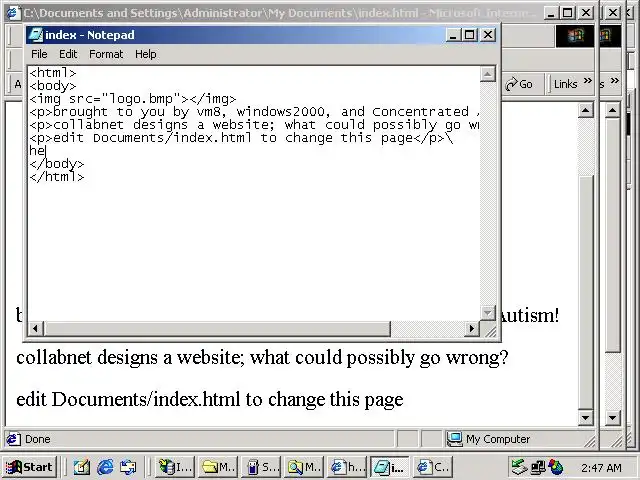The height and width of the screenshot is (480, 640).
Task: Switch to the magnifier 'M..' taskbar window
Action: click(304, 467)
